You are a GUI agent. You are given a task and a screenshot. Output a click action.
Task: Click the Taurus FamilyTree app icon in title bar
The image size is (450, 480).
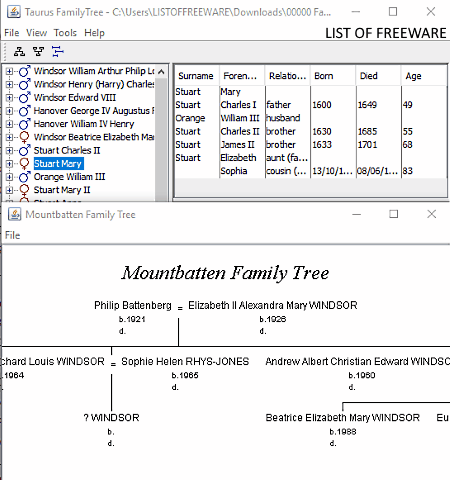tap(14, 12)
